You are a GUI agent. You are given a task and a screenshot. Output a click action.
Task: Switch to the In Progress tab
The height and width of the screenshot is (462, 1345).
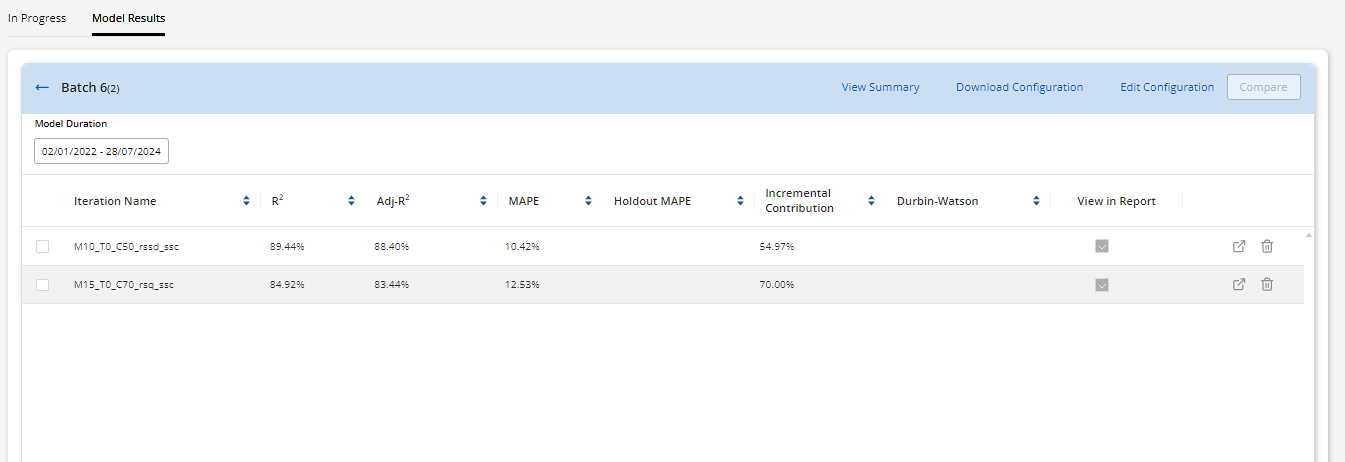click(37, 18)
